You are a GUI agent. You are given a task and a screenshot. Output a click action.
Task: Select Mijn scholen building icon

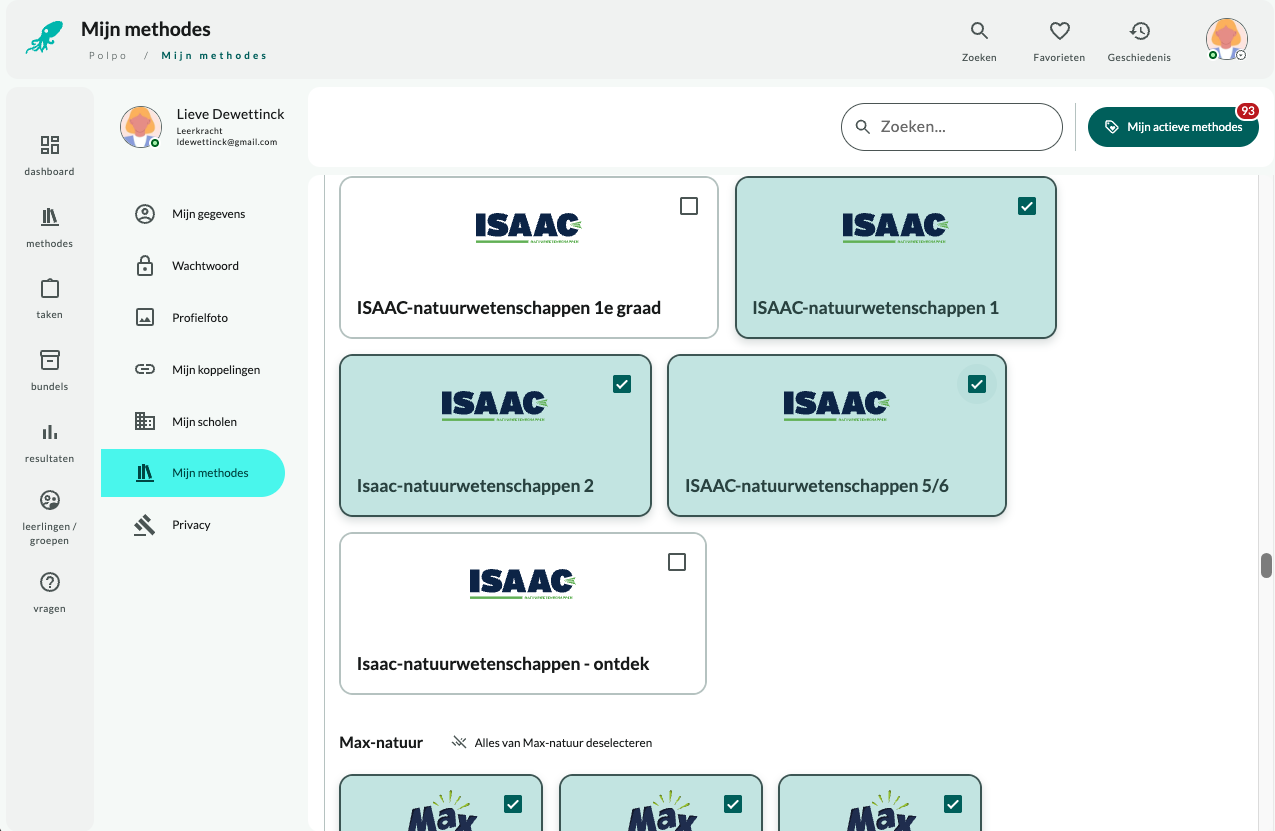click(x=145, y=422)
